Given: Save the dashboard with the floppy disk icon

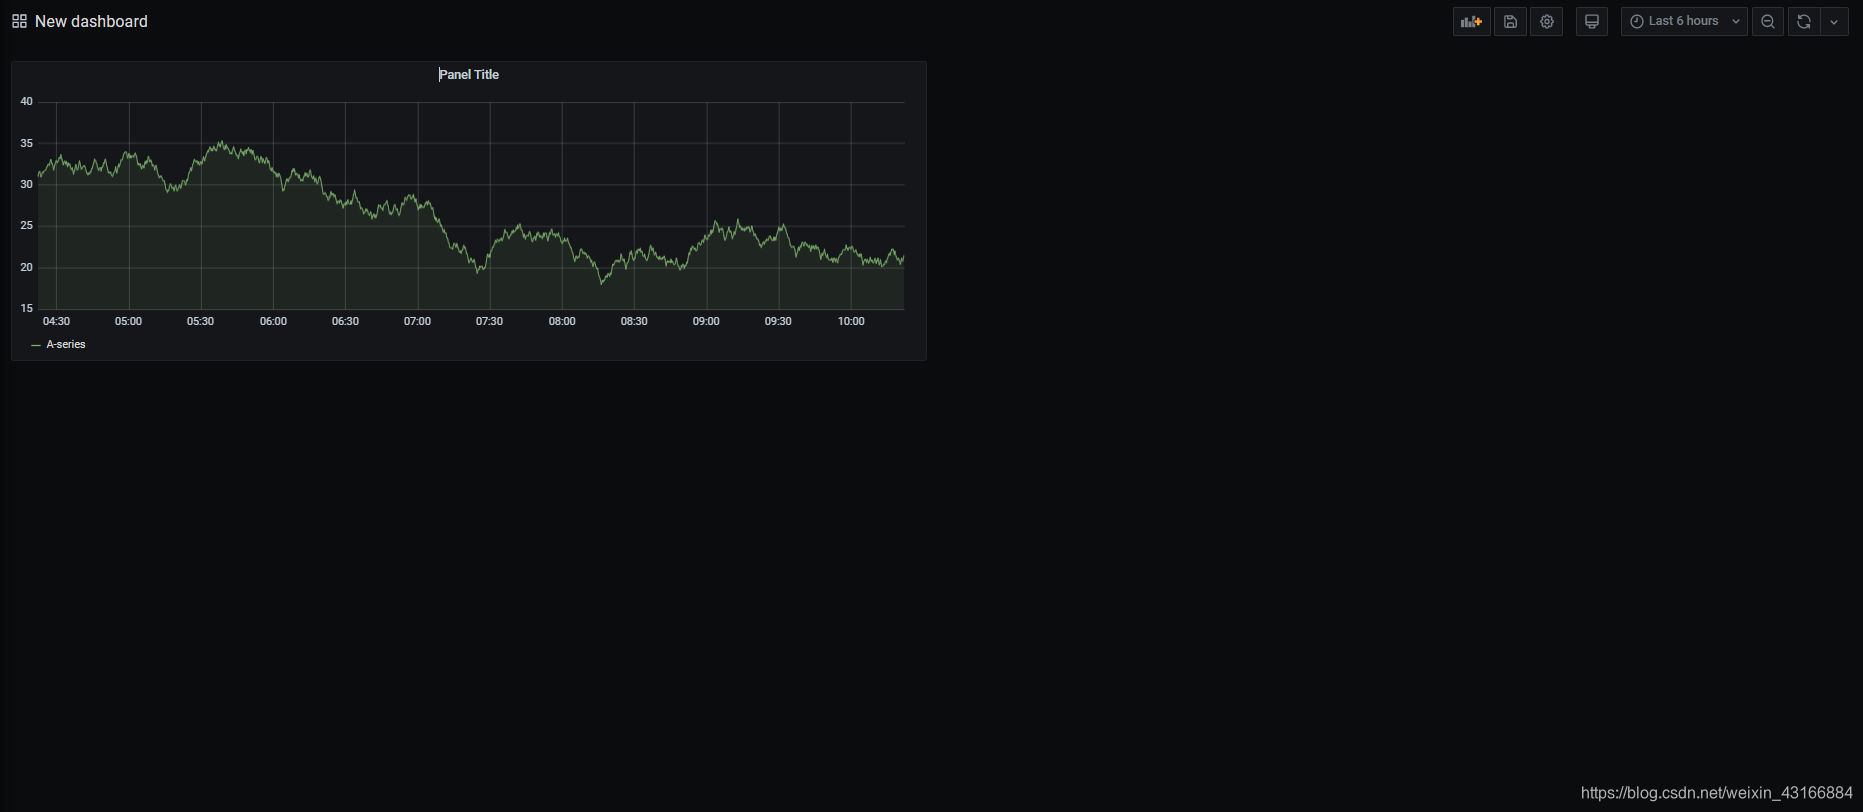Looking at the screenshot, I should point(1510,22).
